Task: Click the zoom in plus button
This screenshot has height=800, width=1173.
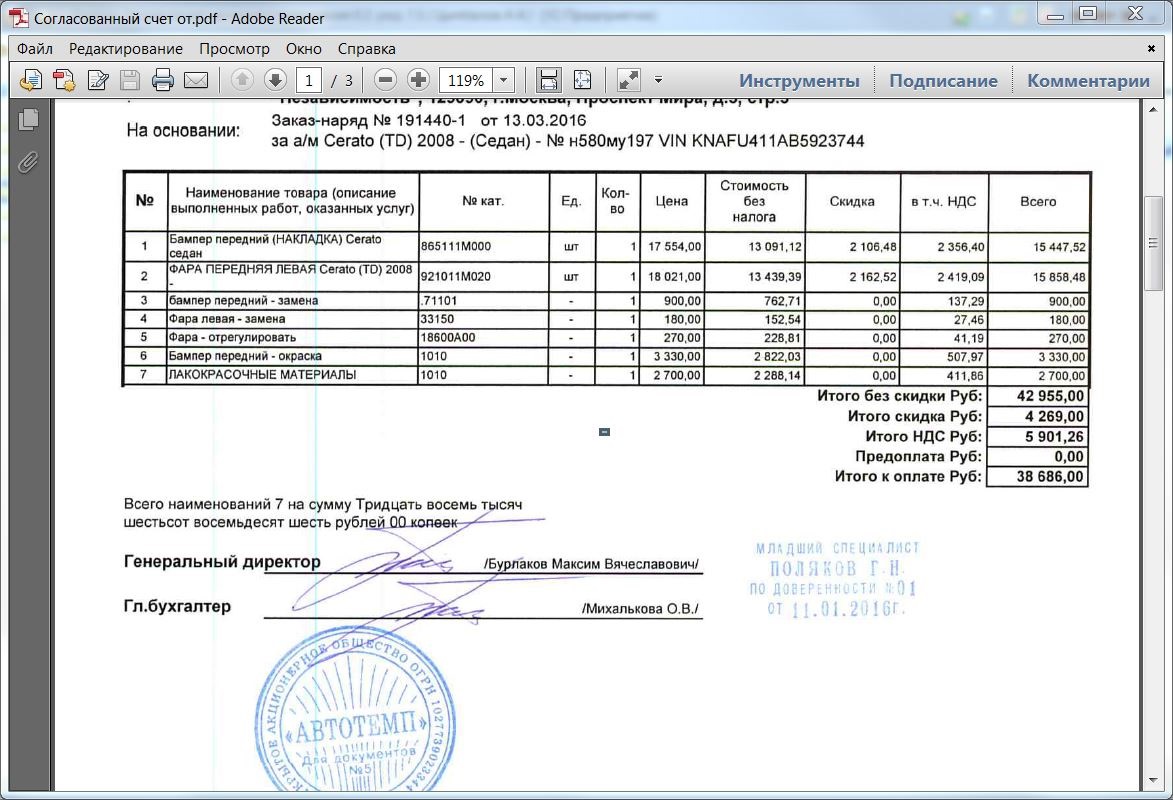Action: click(x=418, y=80)
